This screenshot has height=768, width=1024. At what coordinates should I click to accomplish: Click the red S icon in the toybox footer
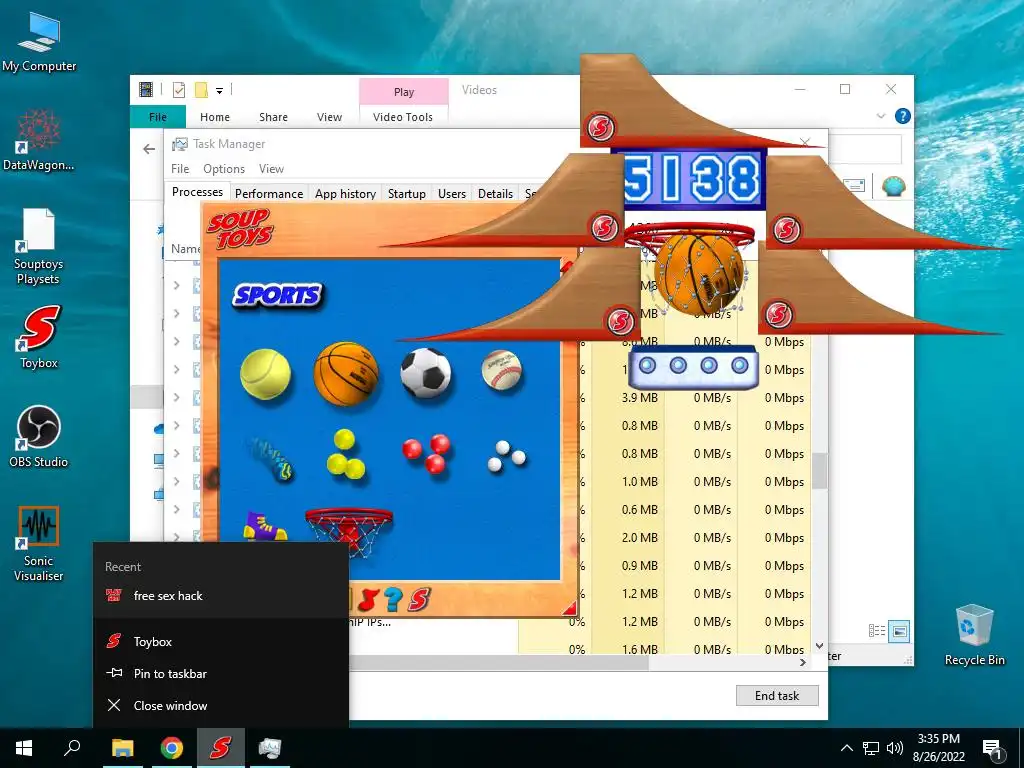coord(419,599)
